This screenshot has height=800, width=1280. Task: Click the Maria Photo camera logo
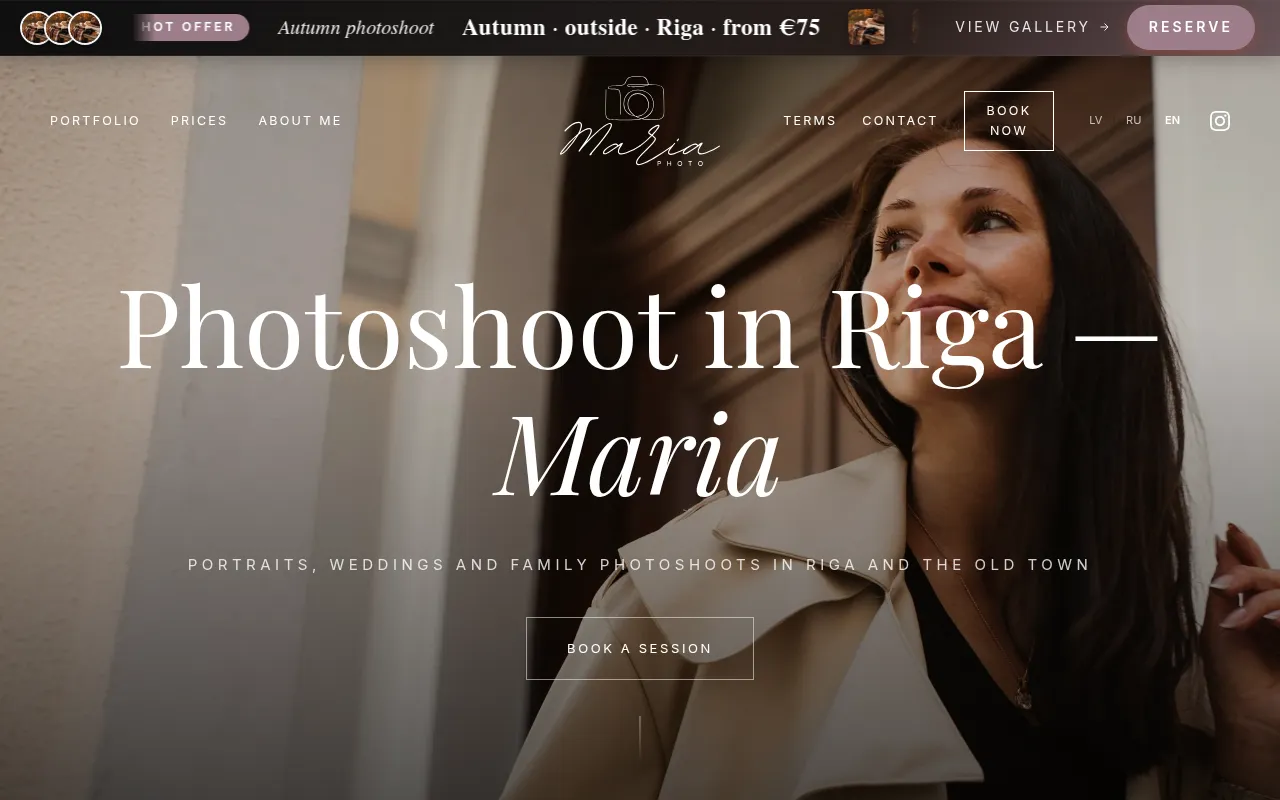pos(640,121)
